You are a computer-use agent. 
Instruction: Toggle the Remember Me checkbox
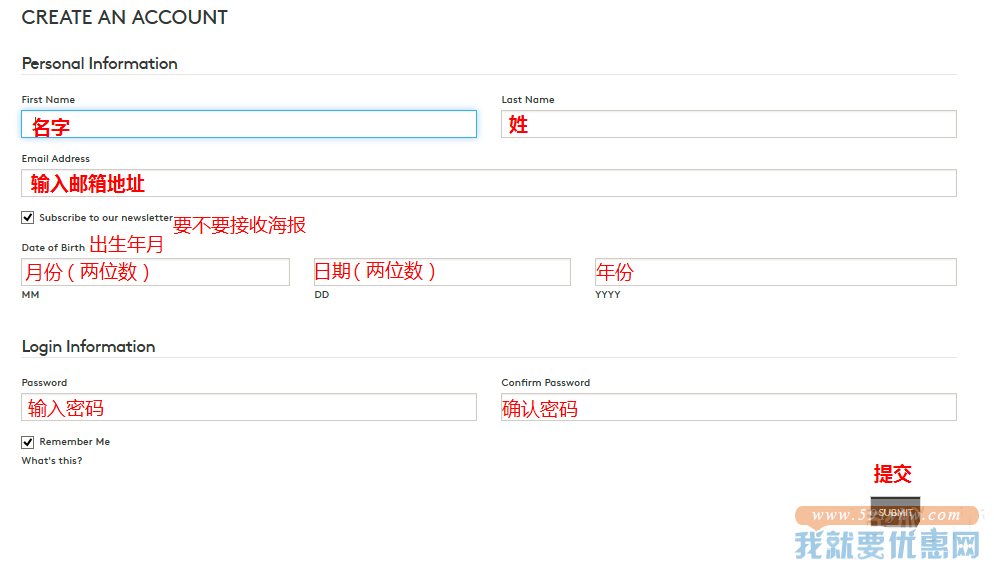point(27,442)
